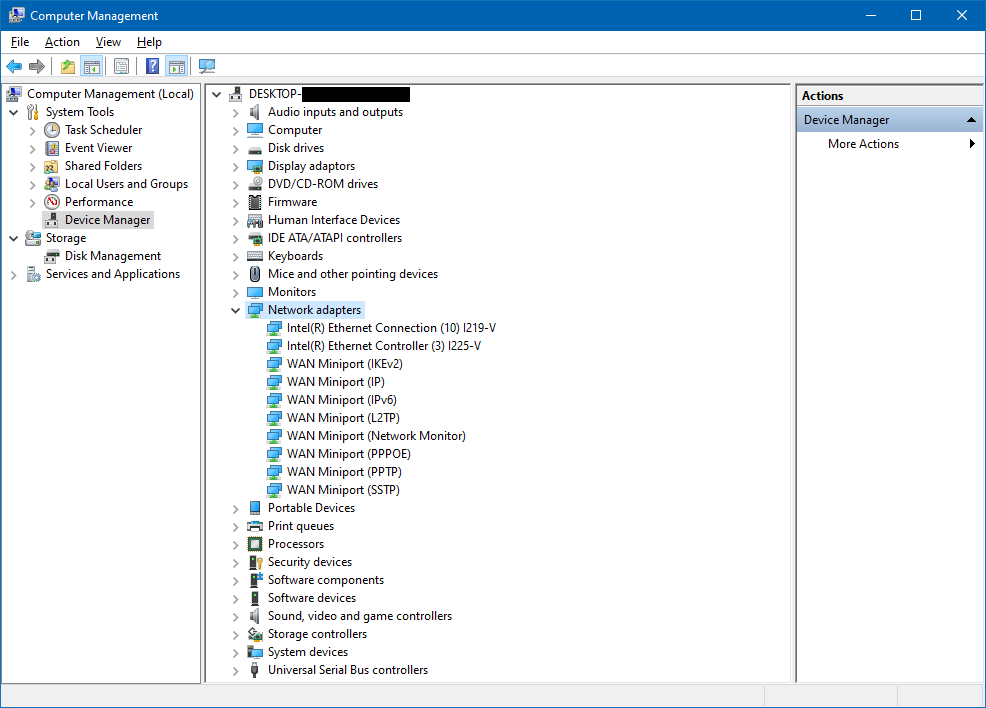Click the Event Viewer icon

[52, 148]
